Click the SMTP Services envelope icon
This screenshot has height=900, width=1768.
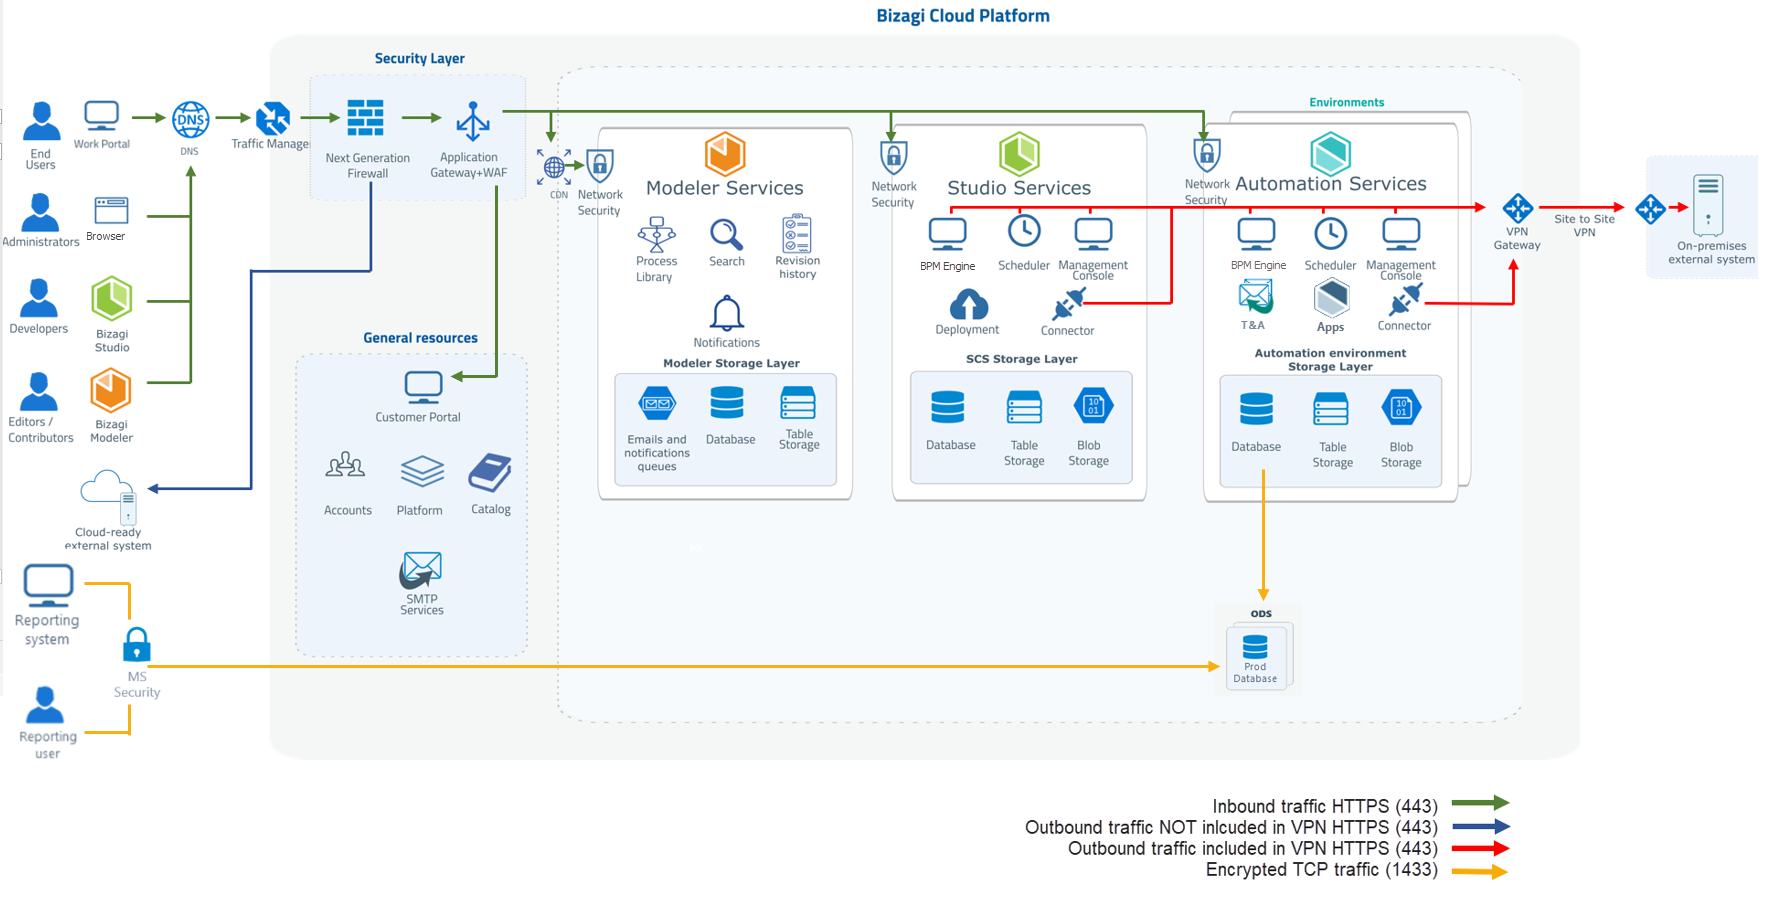pos(421,571)
